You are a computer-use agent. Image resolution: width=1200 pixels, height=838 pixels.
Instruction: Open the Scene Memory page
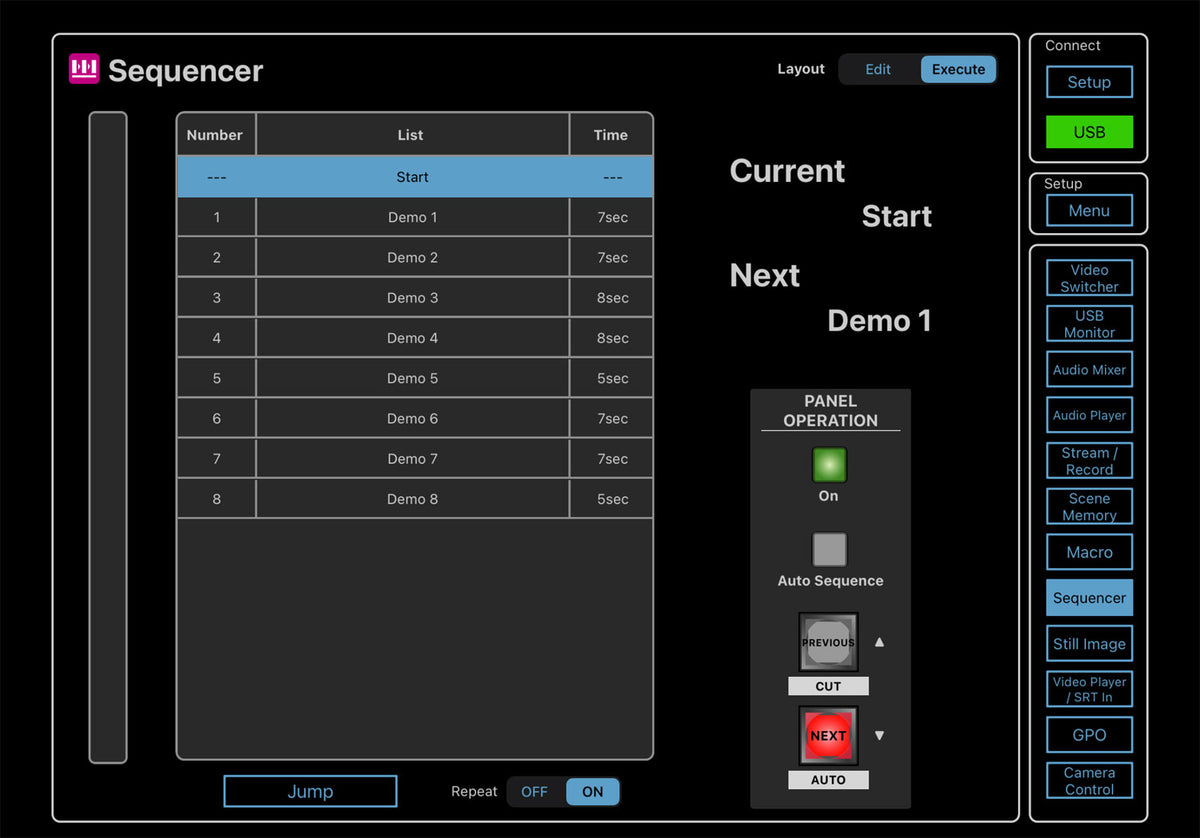coord(1089,507)
